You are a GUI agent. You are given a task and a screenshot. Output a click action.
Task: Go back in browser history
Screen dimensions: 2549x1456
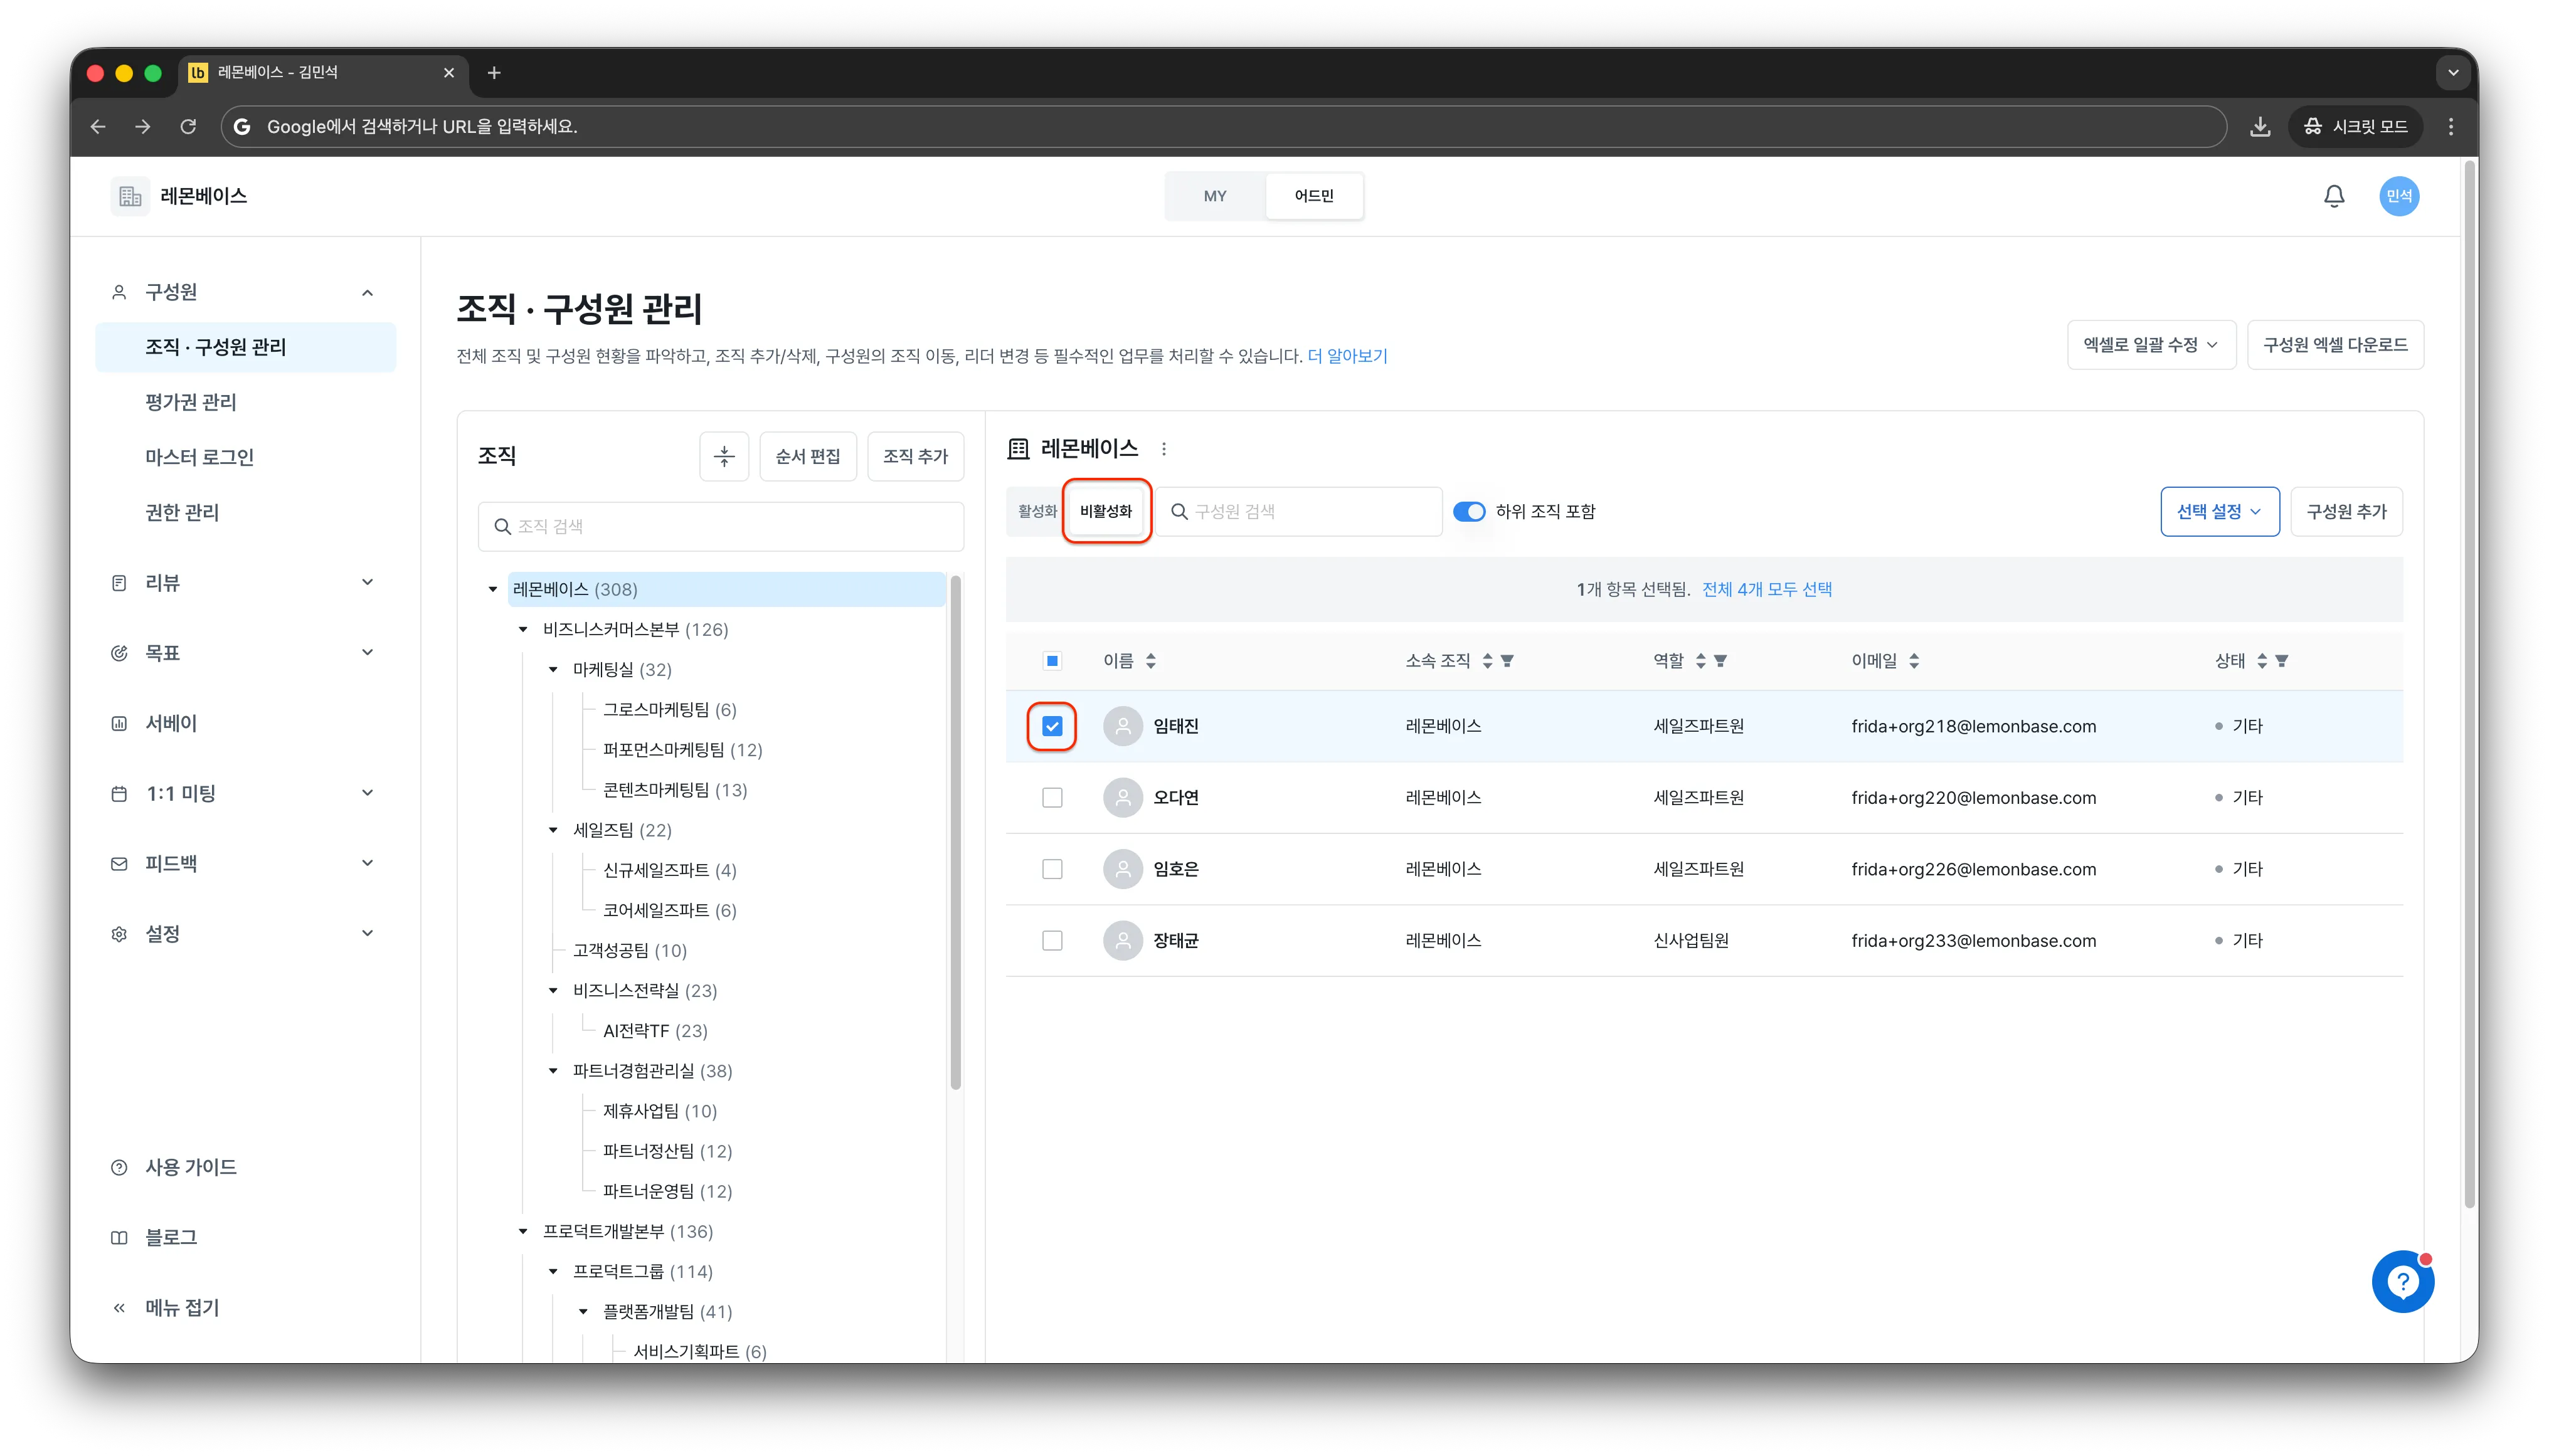(x=98, y=126)
